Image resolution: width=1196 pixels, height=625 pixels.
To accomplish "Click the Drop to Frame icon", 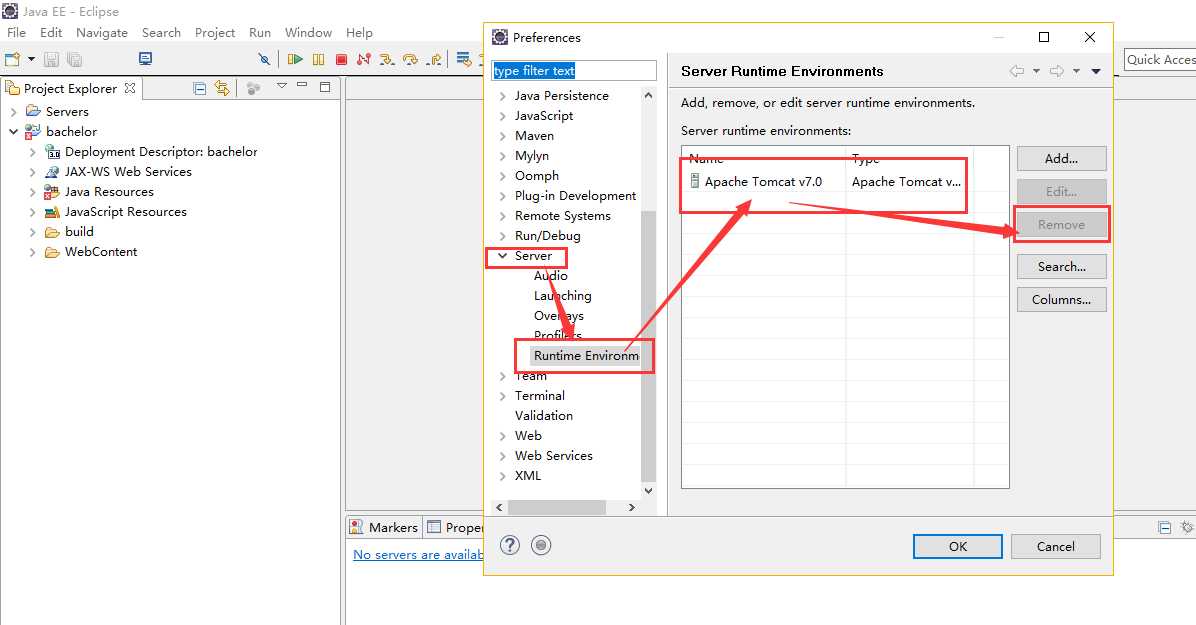I will pos(463,59).
